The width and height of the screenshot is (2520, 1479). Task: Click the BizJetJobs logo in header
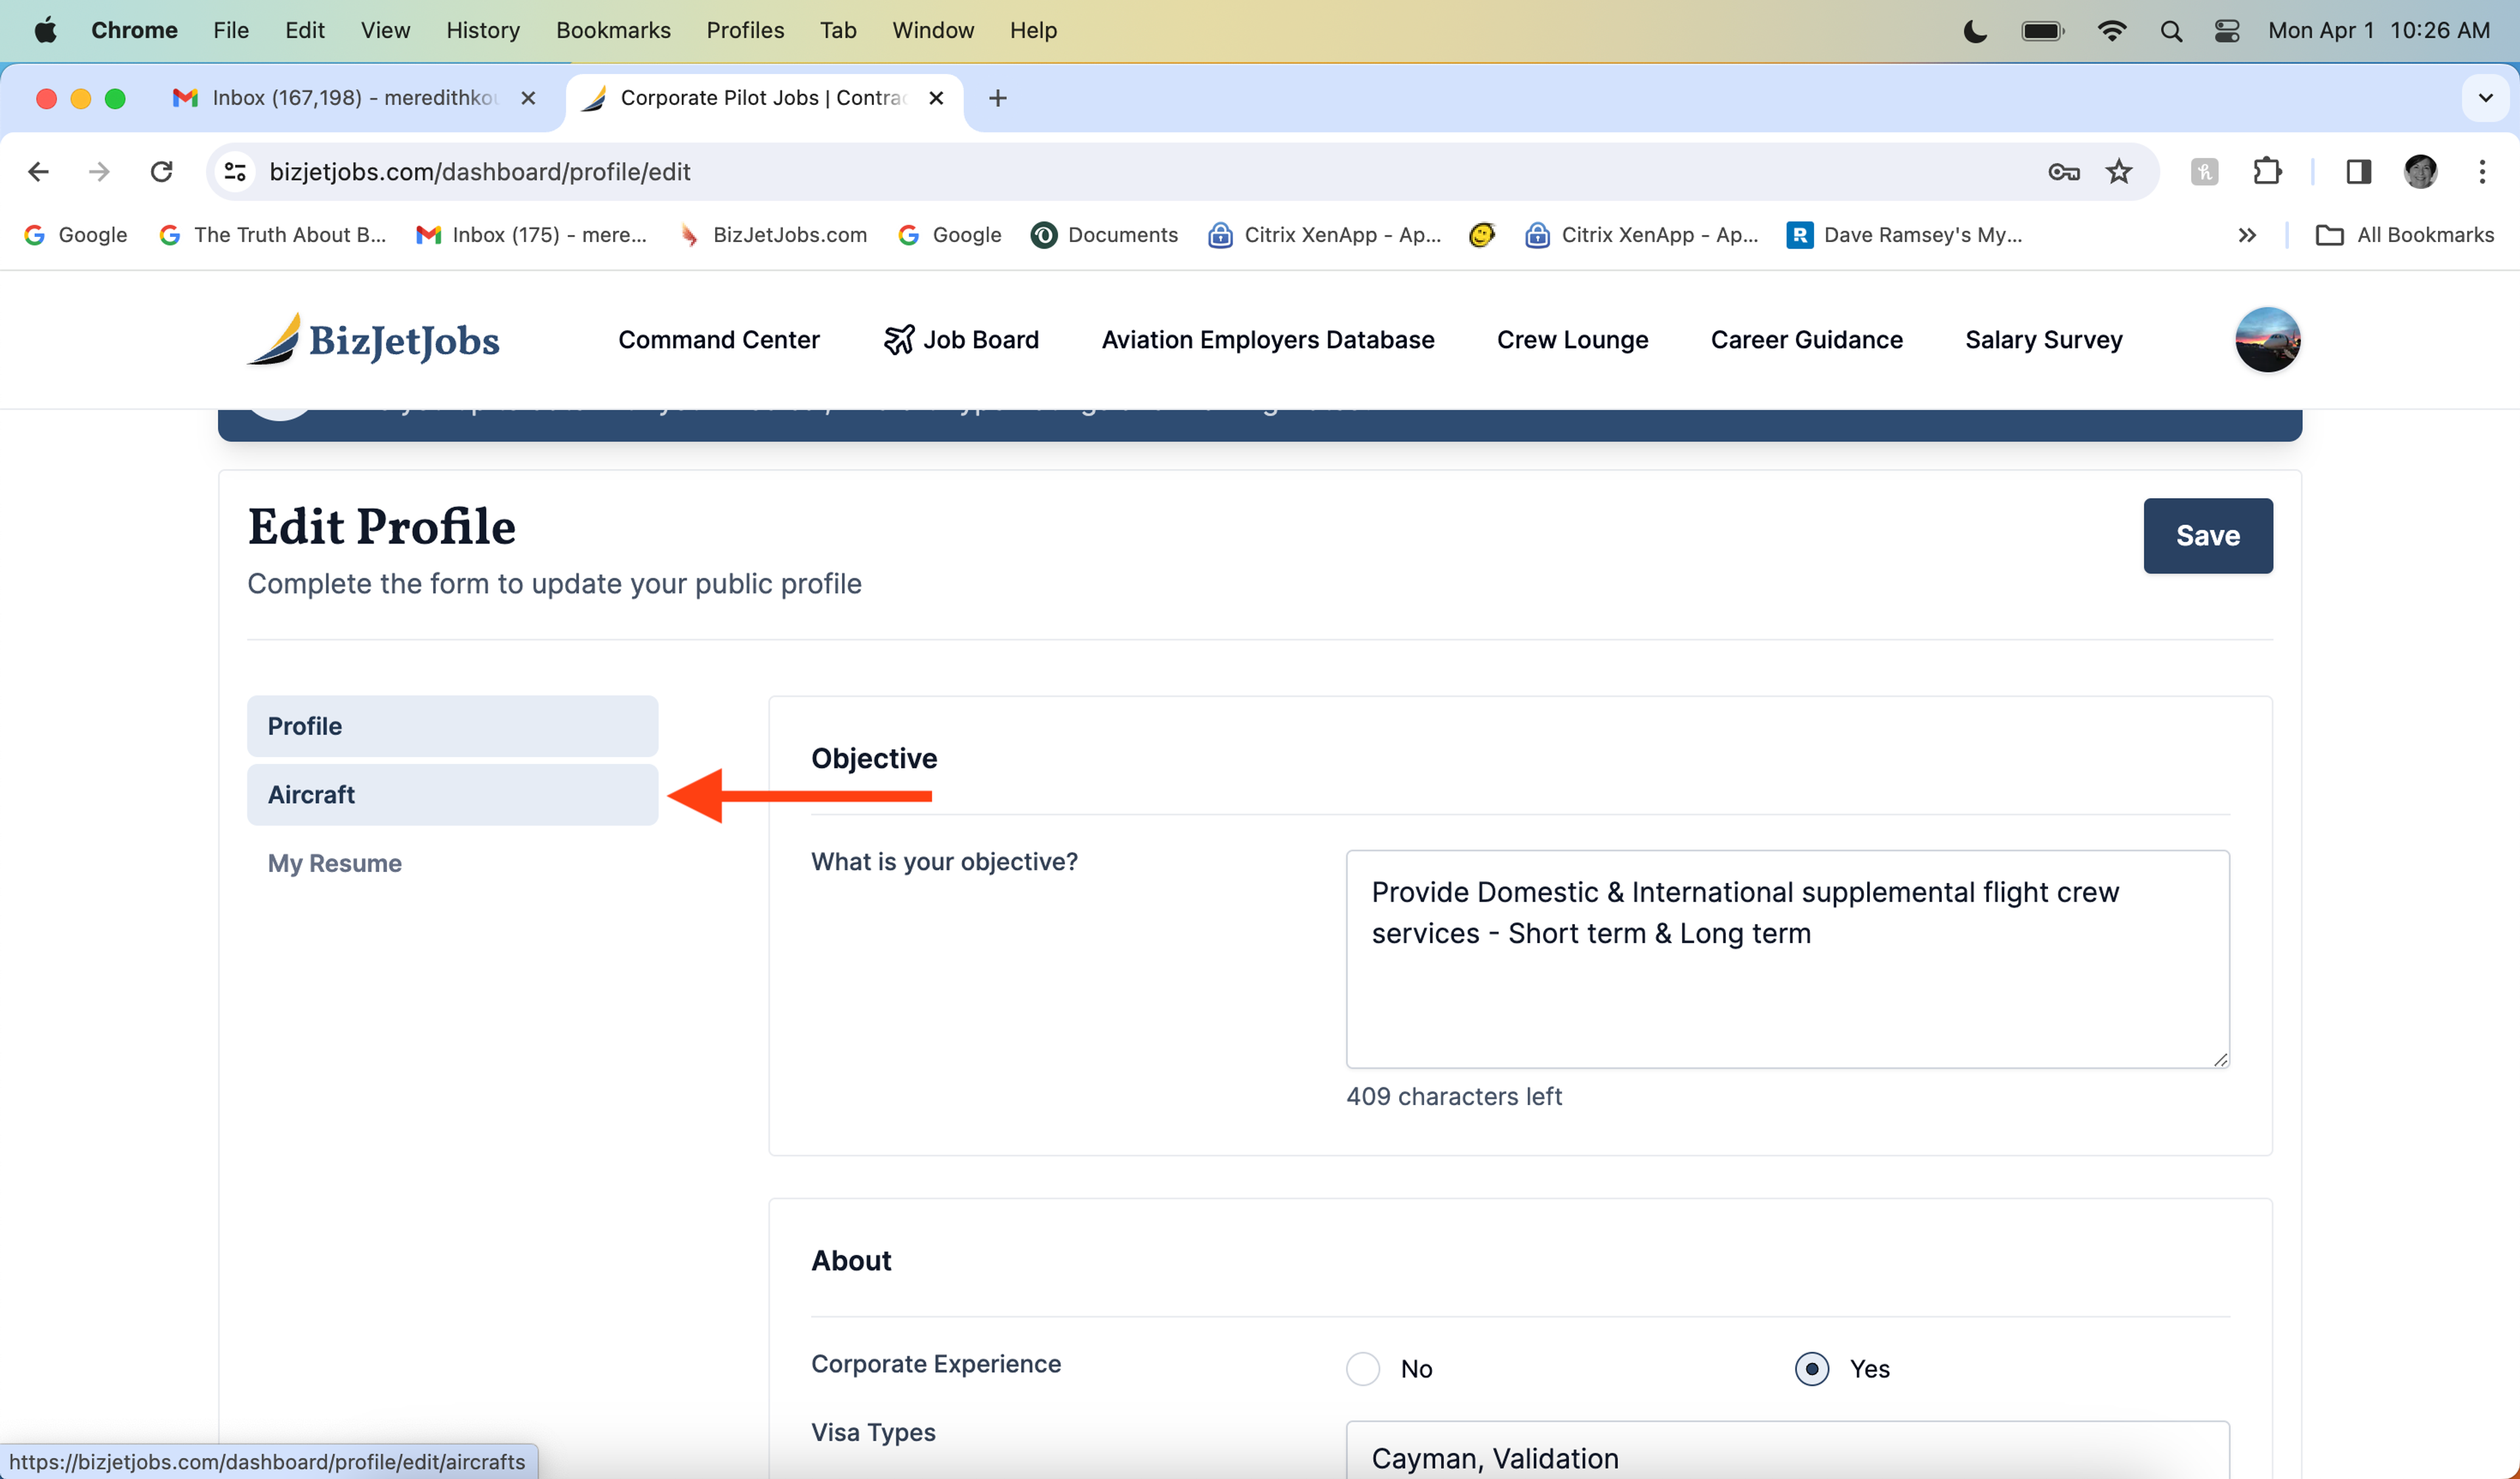[373, 340]
